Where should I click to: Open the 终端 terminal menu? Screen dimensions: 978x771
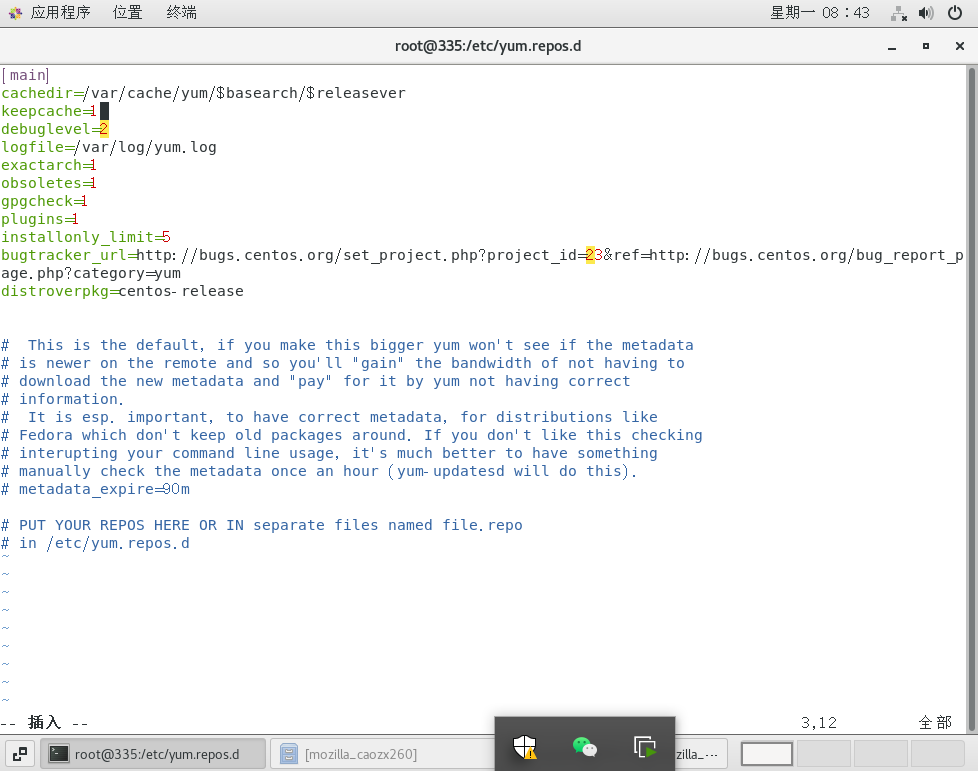[182, 12]
